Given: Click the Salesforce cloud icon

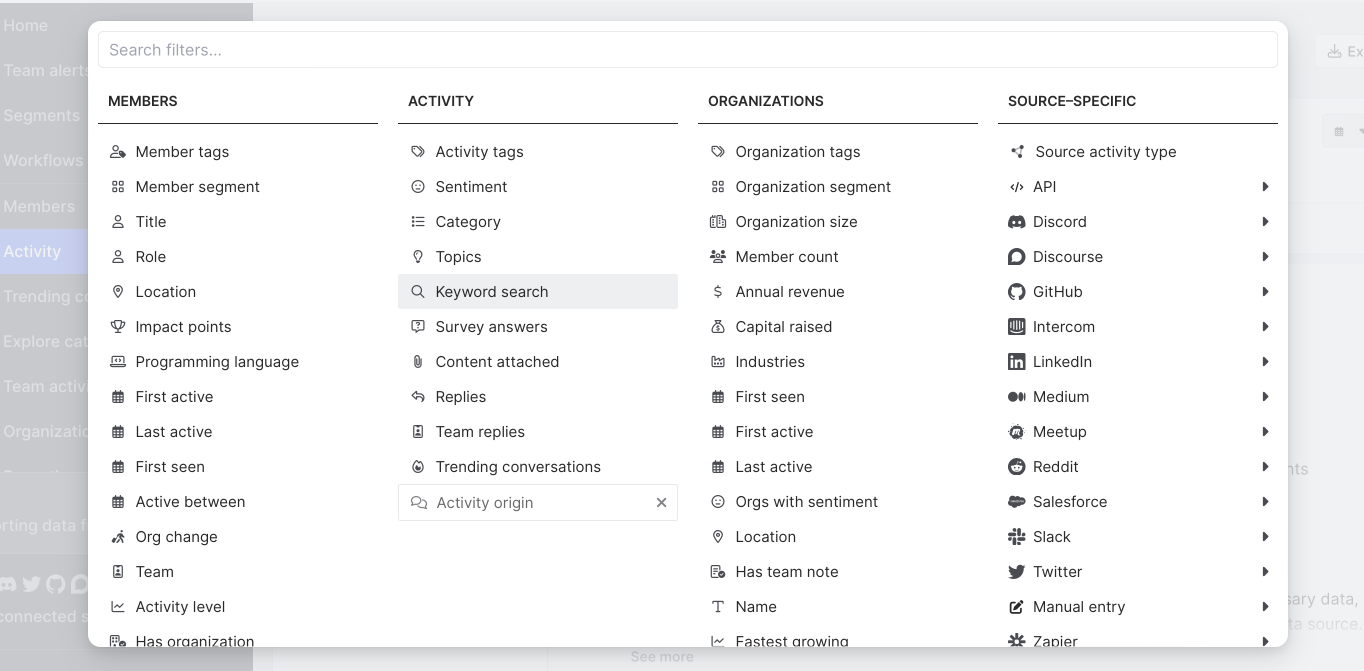Looking at the screenshot, I should [x=1017, y=502].
